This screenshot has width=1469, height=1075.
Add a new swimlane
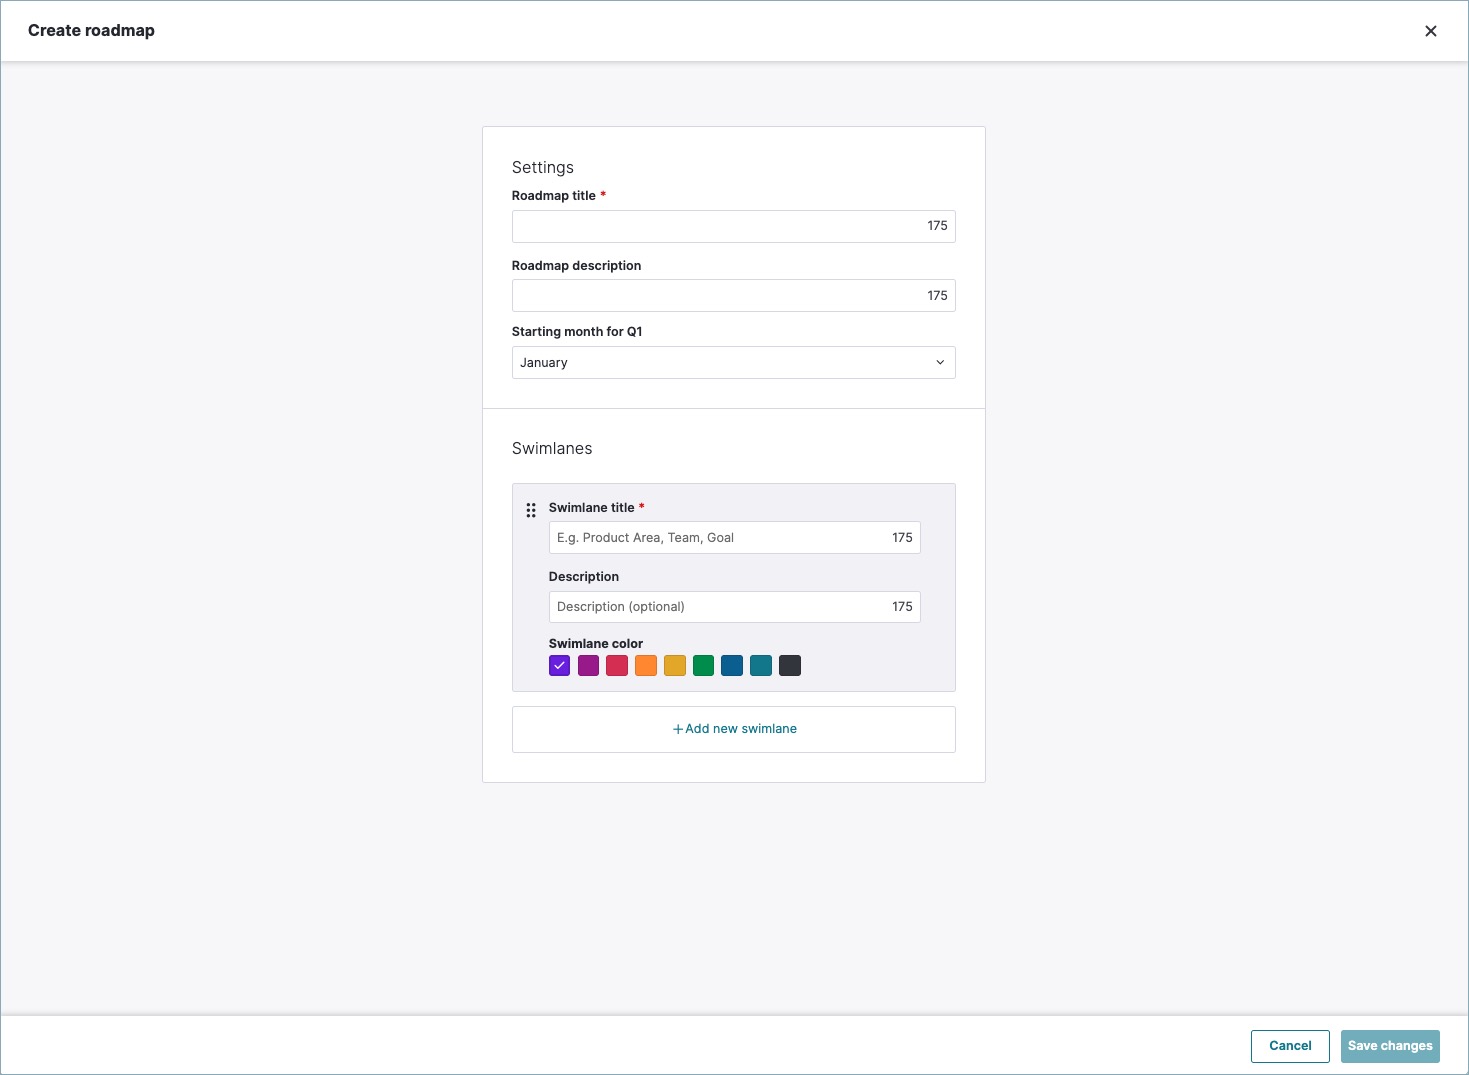point(734,729)
